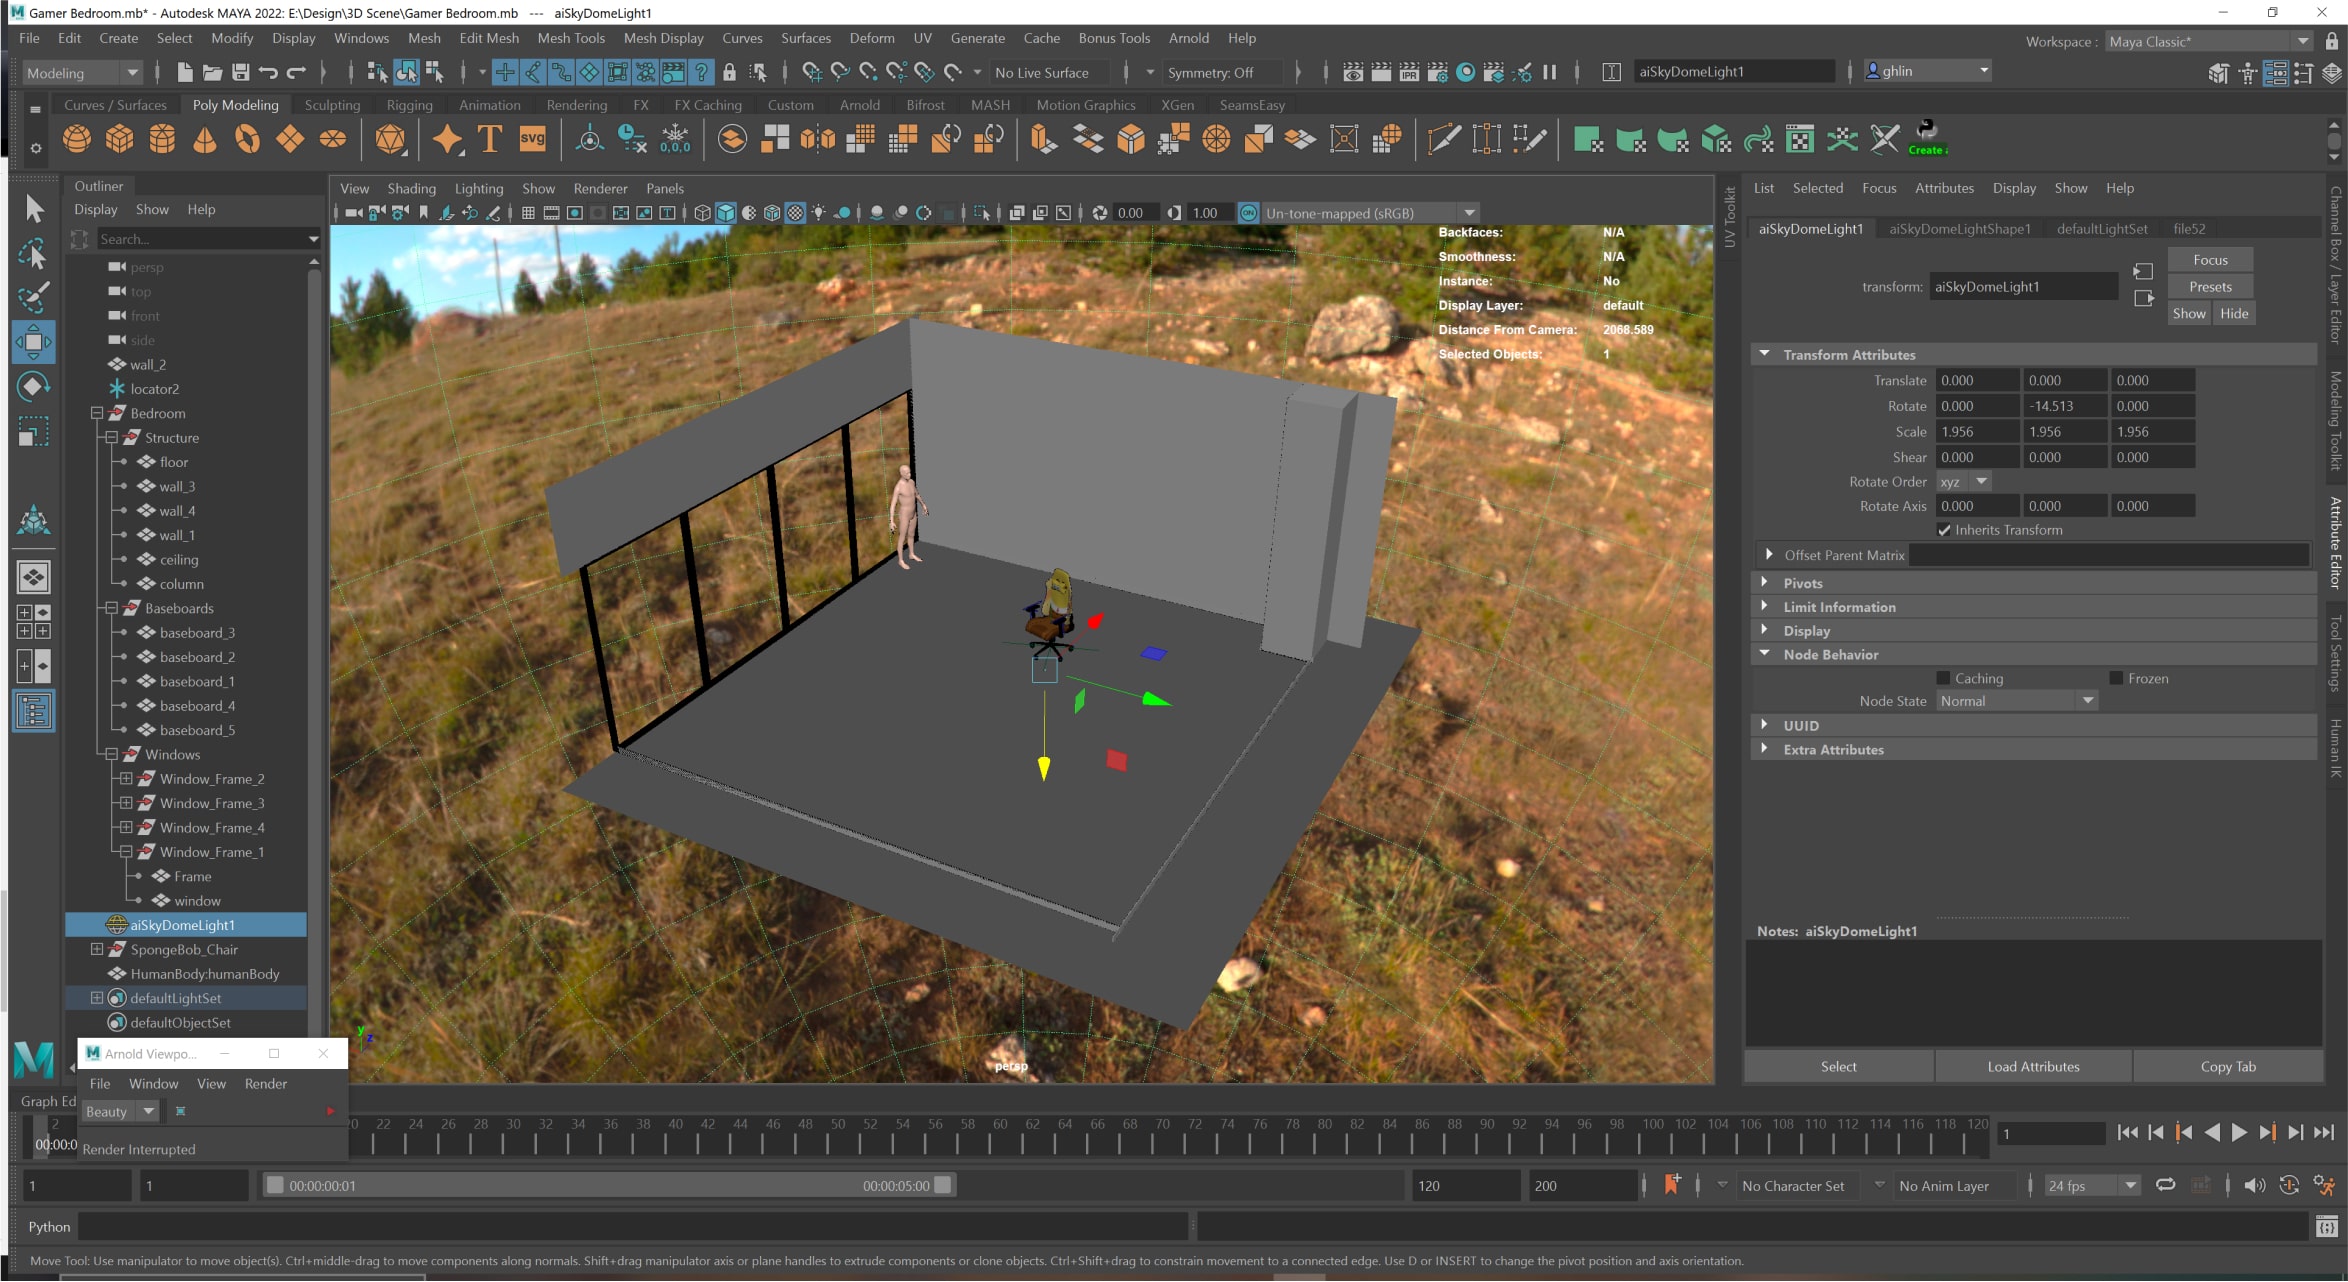The width and height of the screenshot is (2348, 1282).
Task: Click the Rotate Y value field
Action: [x=2063, y=406]
